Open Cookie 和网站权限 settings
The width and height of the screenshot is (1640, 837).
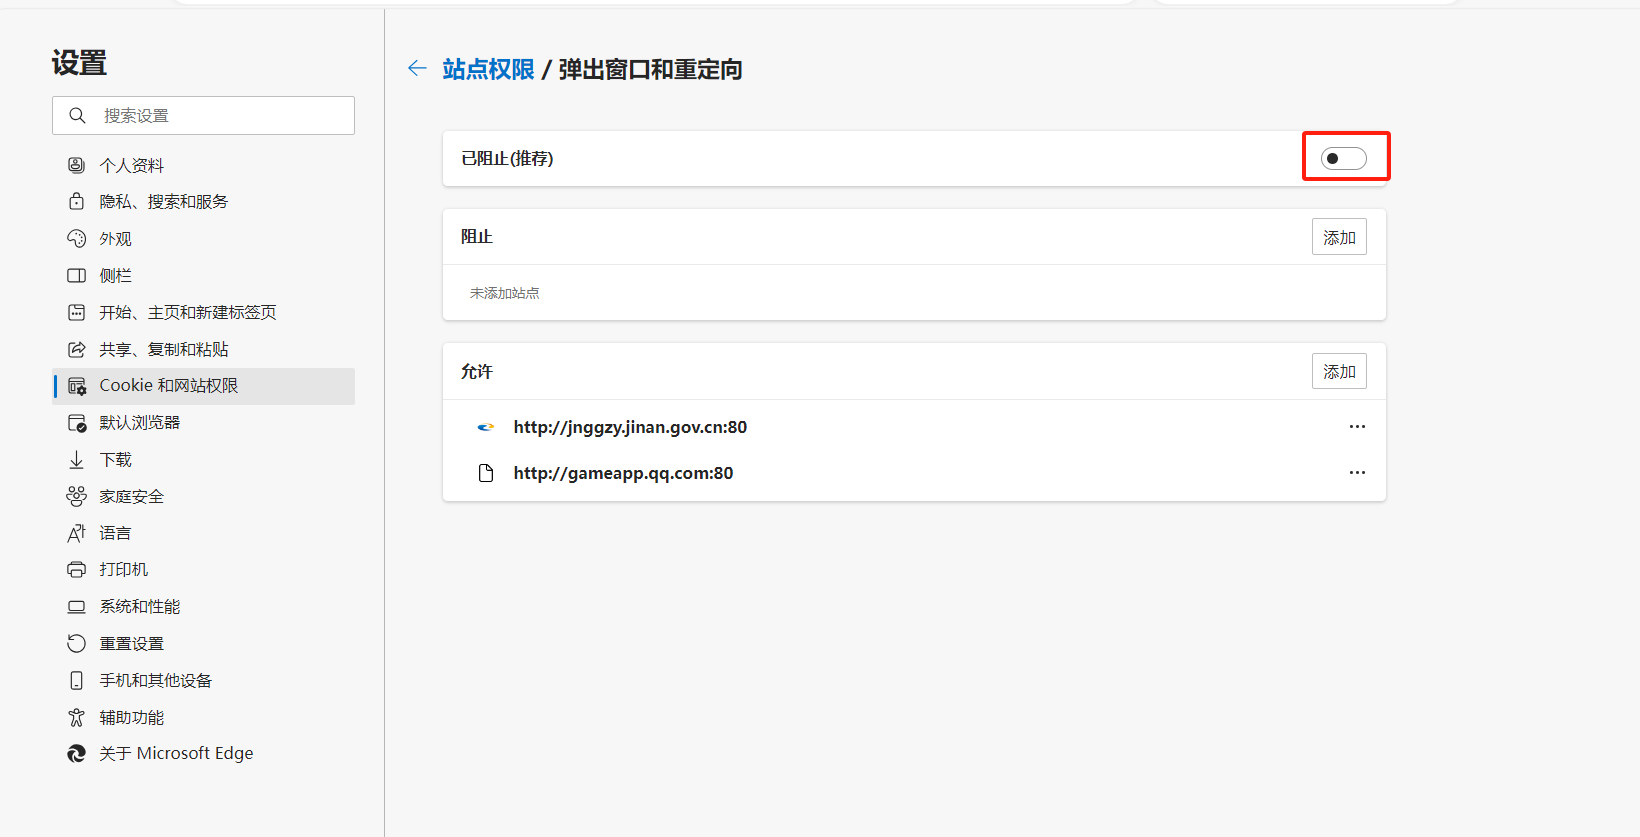tap(168, 386)
